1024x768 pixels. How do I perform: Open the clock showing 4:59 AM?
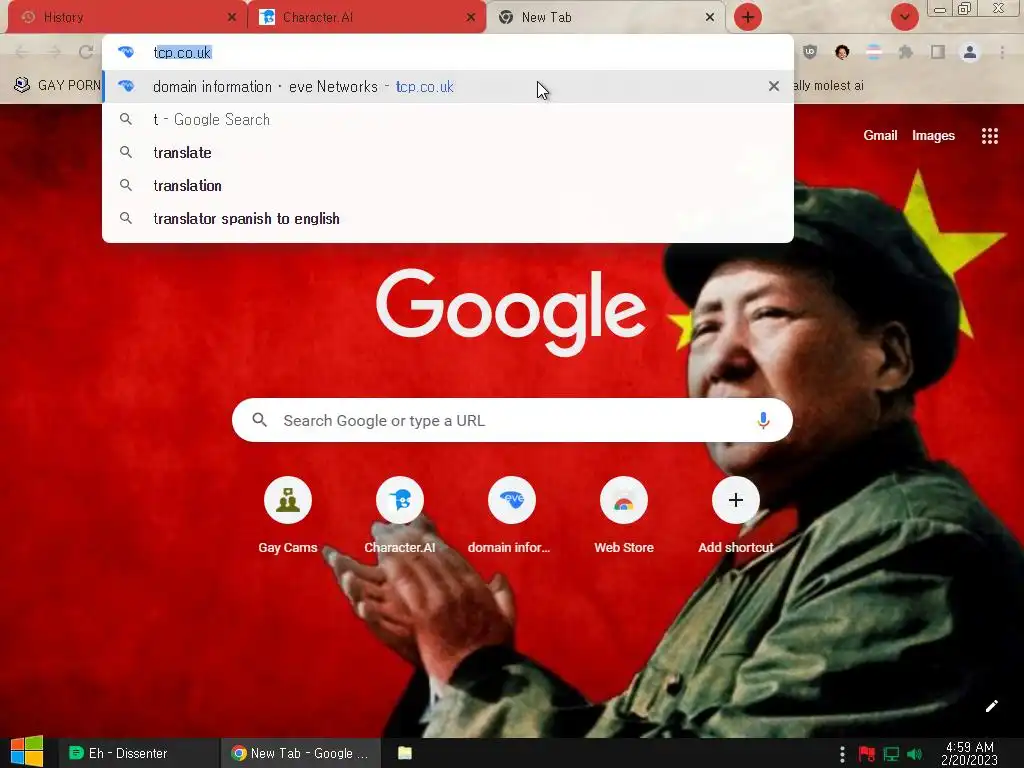coord(970,753)
